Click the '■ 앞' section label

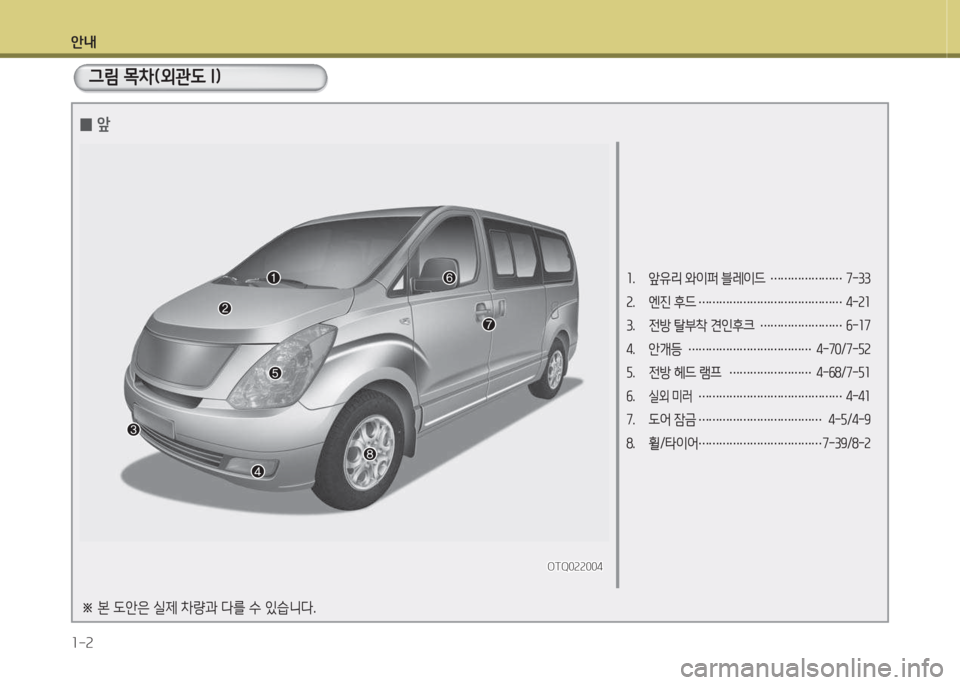click(x=96, y=125)
